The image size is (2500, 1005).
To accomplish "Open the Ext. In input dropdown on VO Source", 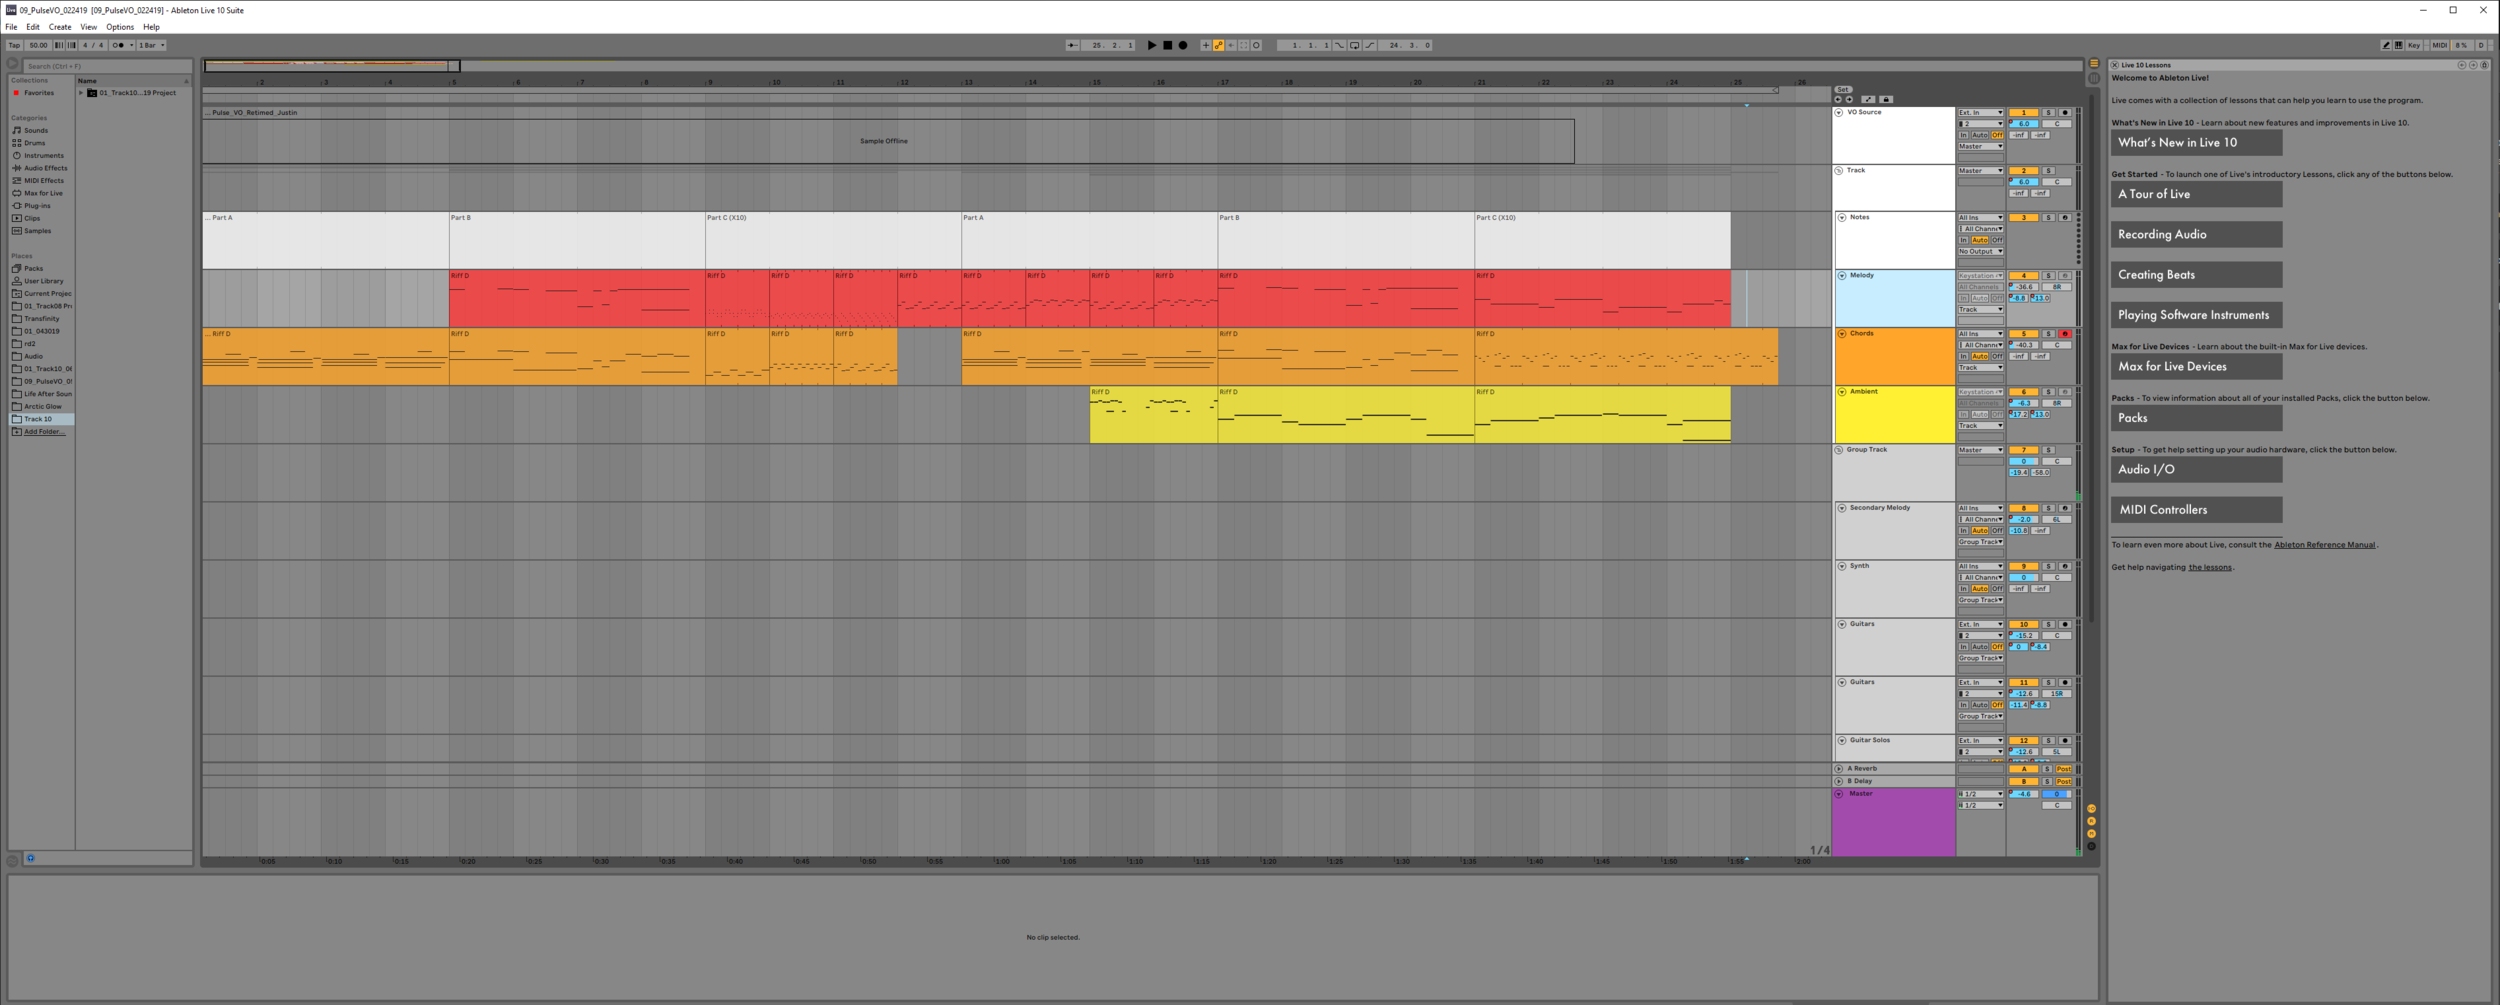I will click(x=1981, y=112).
